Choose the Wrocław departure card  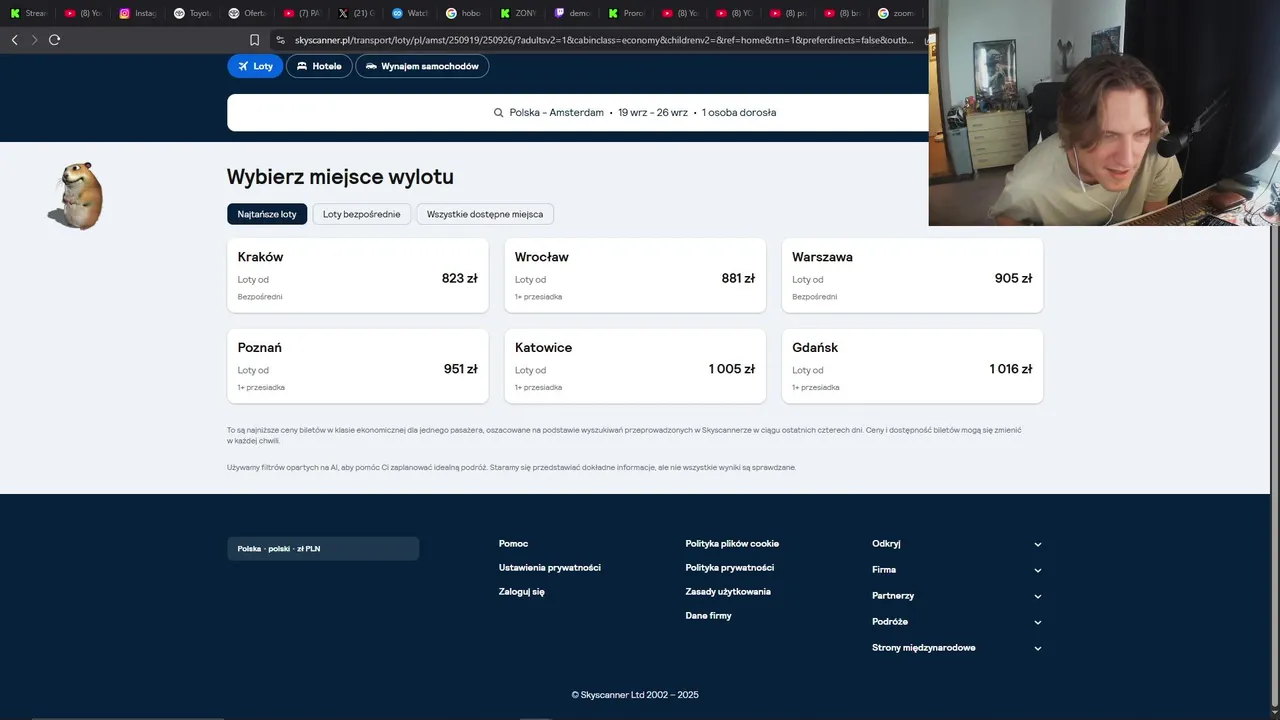coord(635,275)
